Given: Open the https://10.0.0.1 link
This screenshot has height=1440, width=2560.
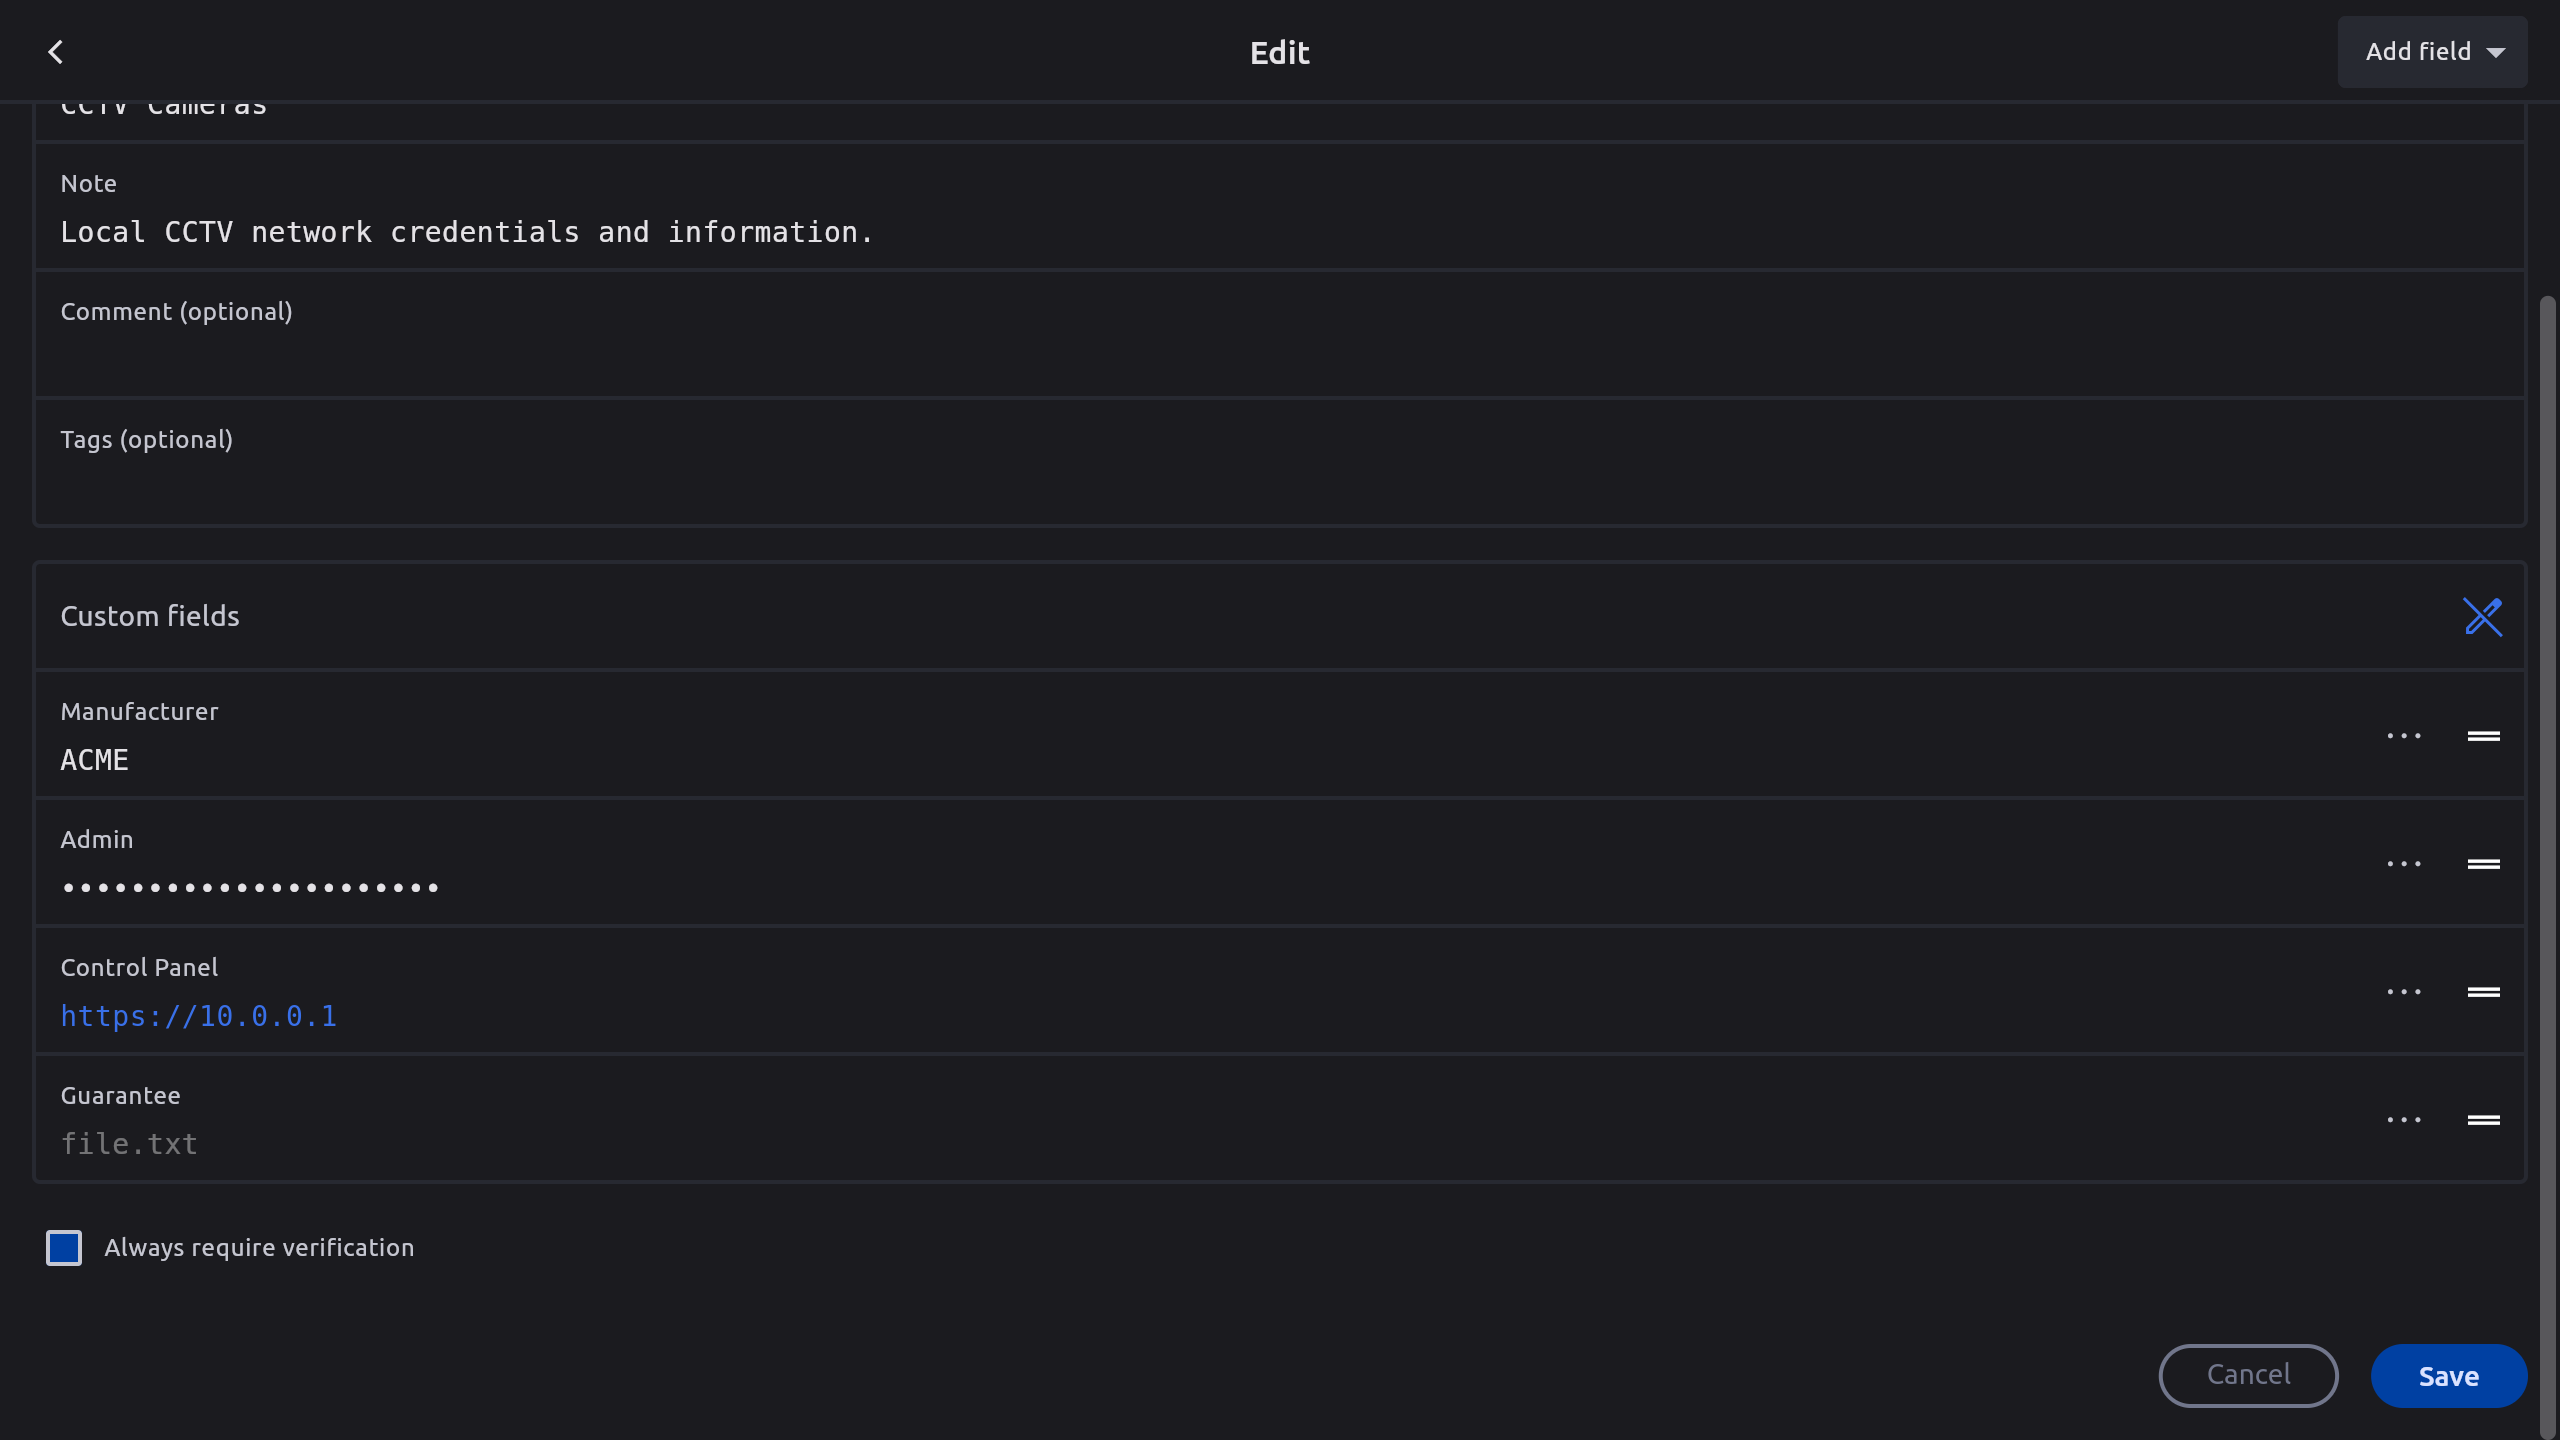Looking at the screenshot, I should point(199,1016).
